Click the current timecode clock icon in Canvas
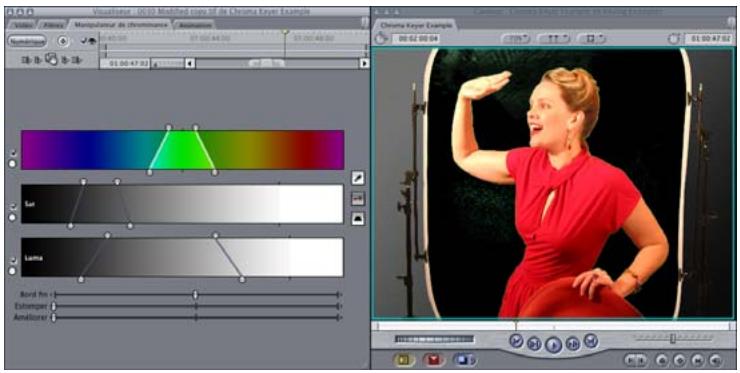The height and width of the screenshot is (373, 740). click(x=673, y=39)
